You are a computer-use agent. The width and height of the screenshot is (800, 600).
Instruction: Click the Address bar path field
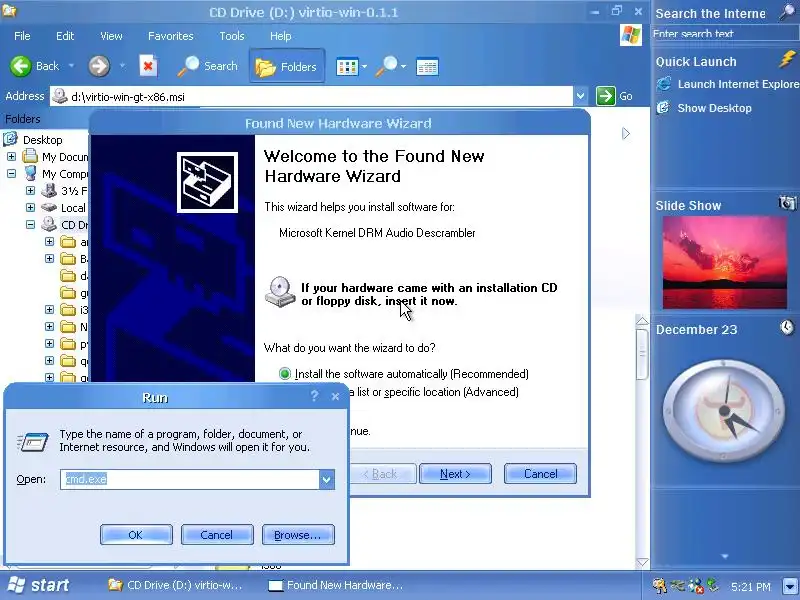(311, 96)
